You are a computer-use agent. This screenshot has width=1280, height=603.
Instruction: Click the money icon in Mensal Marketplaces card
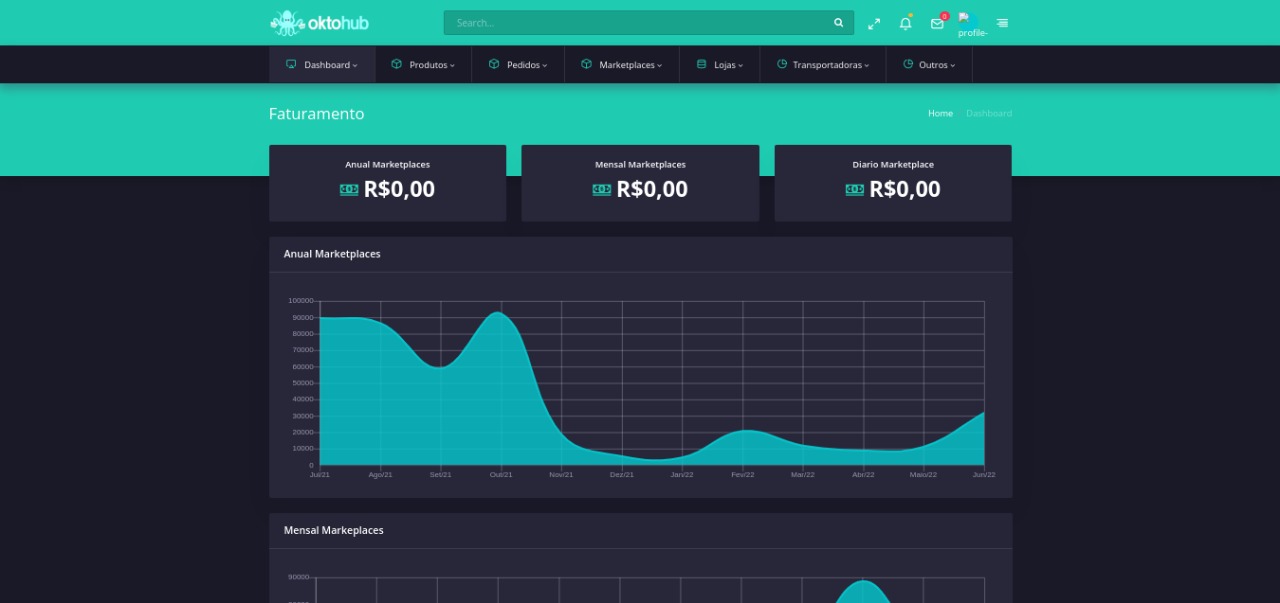pyautogui.click(x=601, y=189)
